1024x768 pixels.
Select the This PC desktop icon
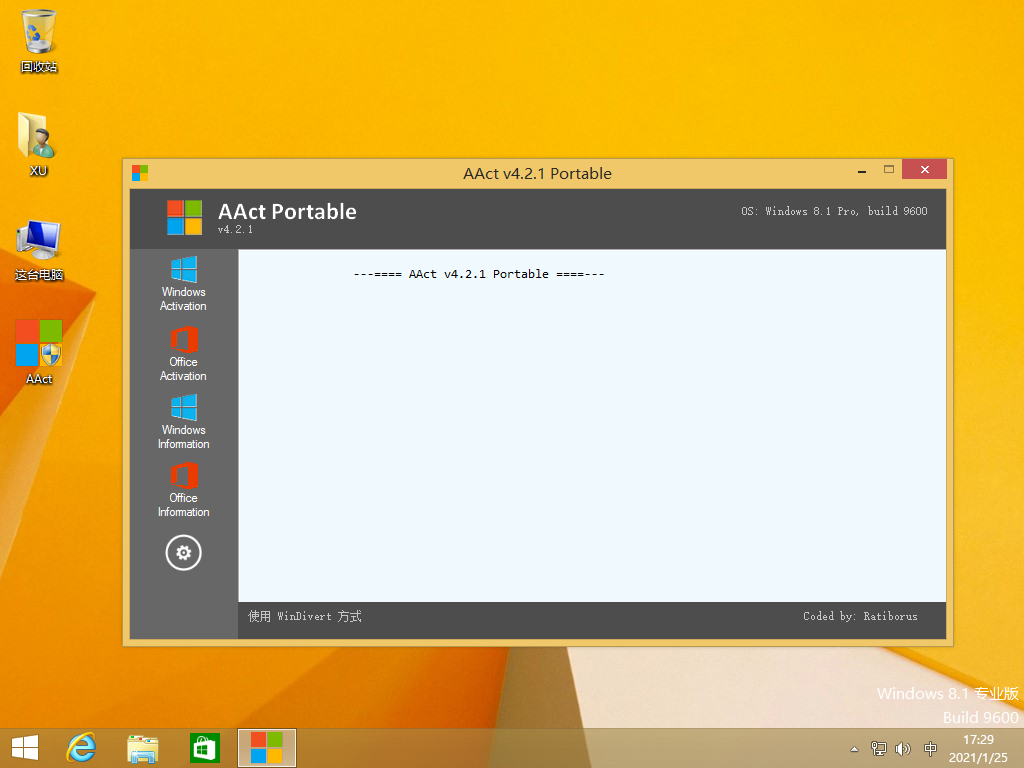(x=39, y=248)
